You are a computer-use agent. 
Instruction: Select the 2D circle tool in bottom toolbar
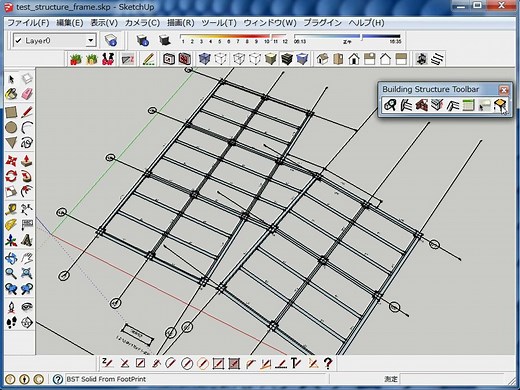point(187,363)
